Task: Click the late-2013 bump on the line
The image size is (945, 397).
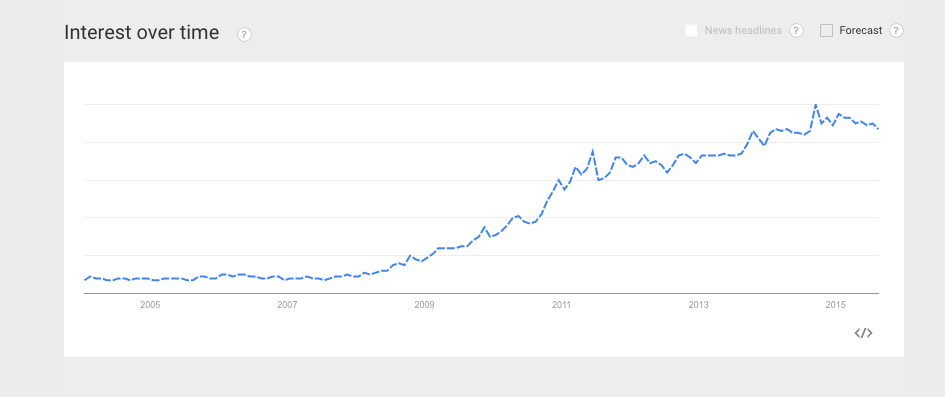Action: (x=752, y=131)
